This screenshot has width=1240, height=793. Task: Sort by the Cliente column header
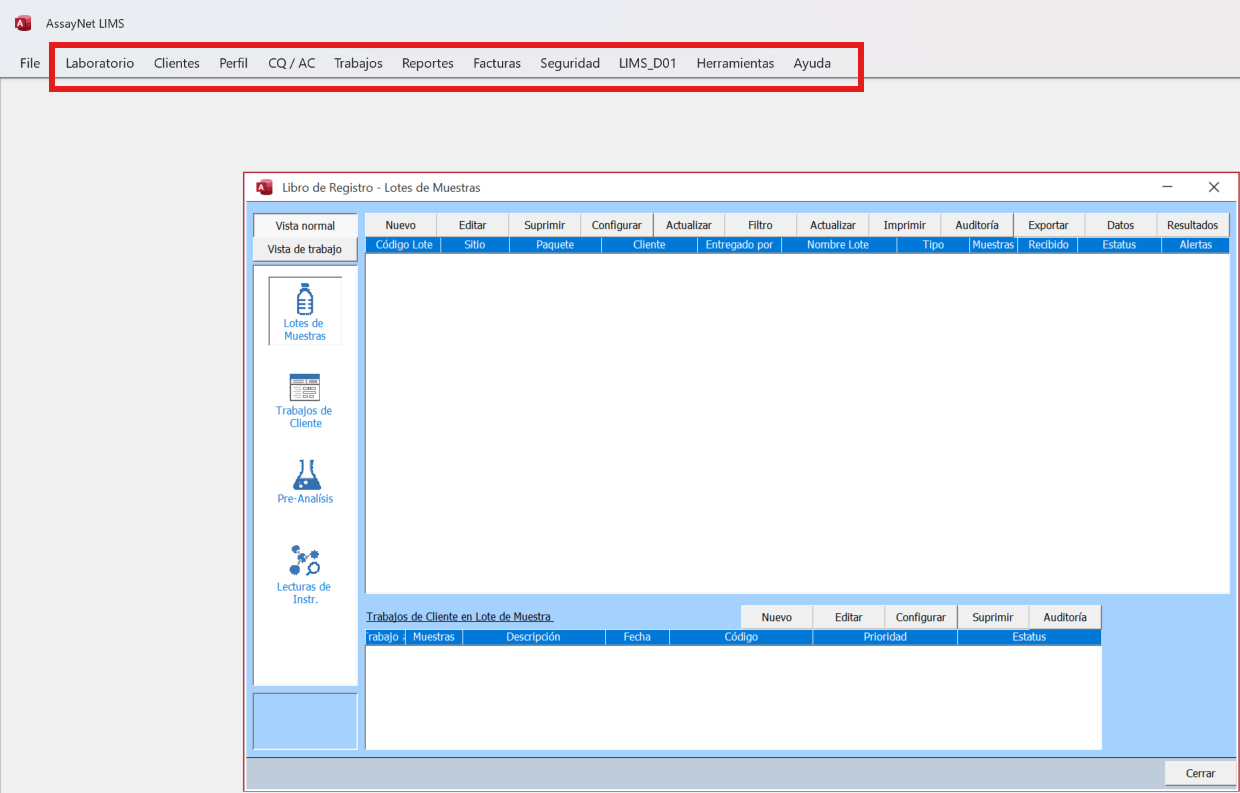649,245
